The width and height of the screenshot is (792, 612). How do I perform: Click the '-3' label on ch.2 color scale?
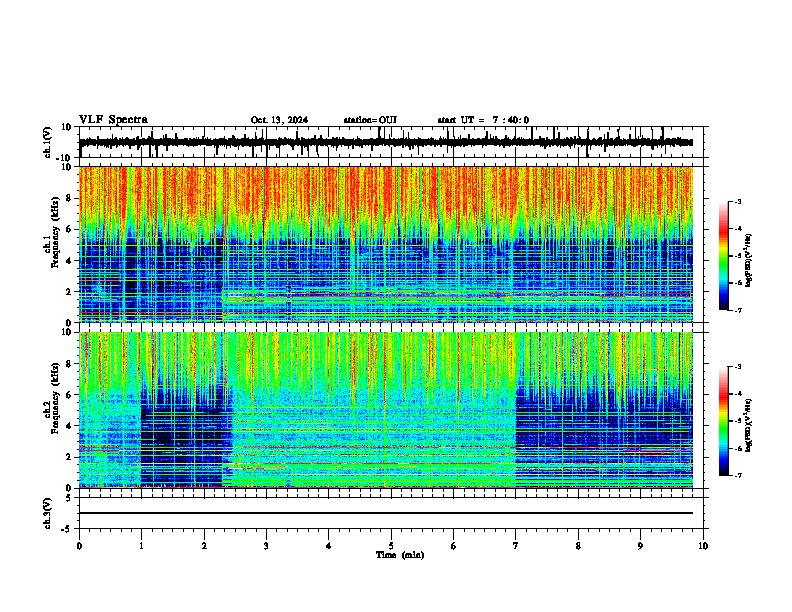(737, 367)
